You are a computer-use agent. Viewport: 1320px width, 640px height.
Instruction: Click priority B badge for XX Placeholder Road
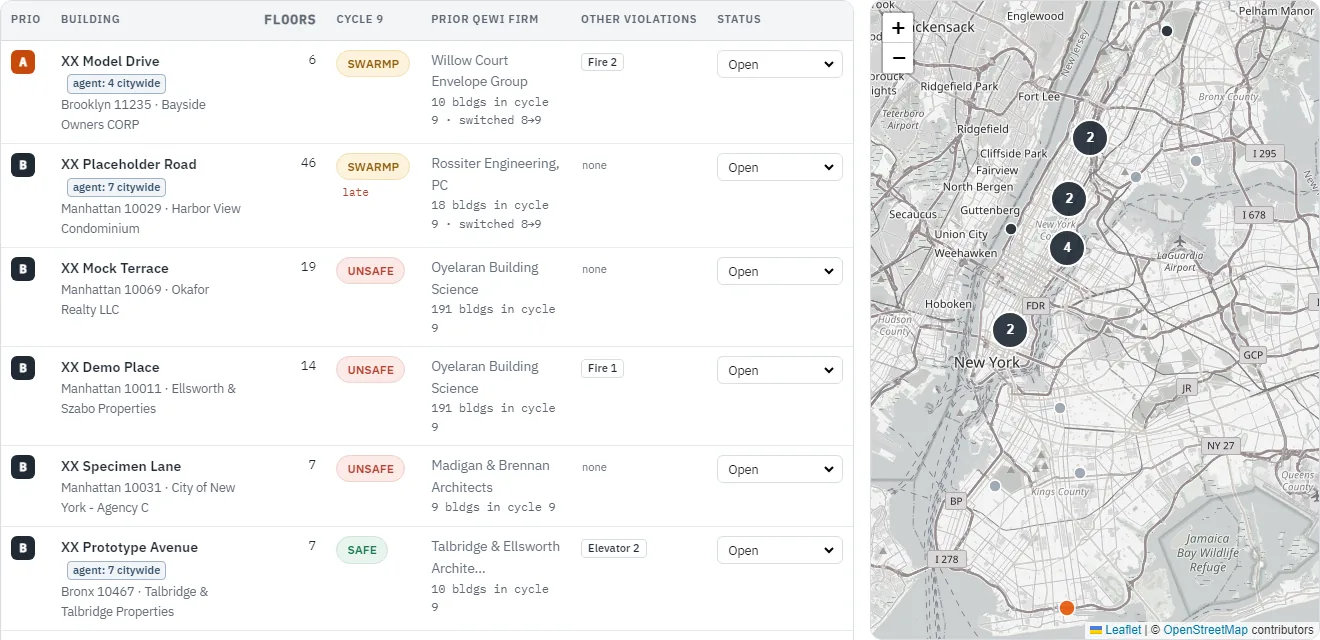pyautogui.click(x=23, y=165)
